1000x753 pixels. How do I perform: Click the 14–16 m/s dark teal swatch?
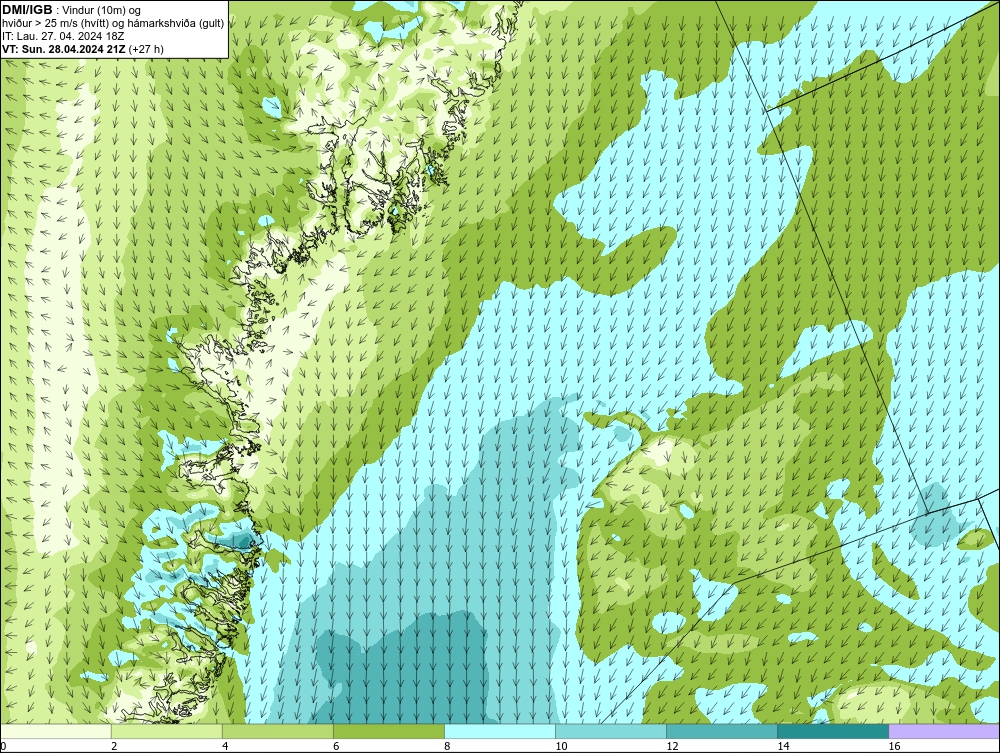pos(833,731)
